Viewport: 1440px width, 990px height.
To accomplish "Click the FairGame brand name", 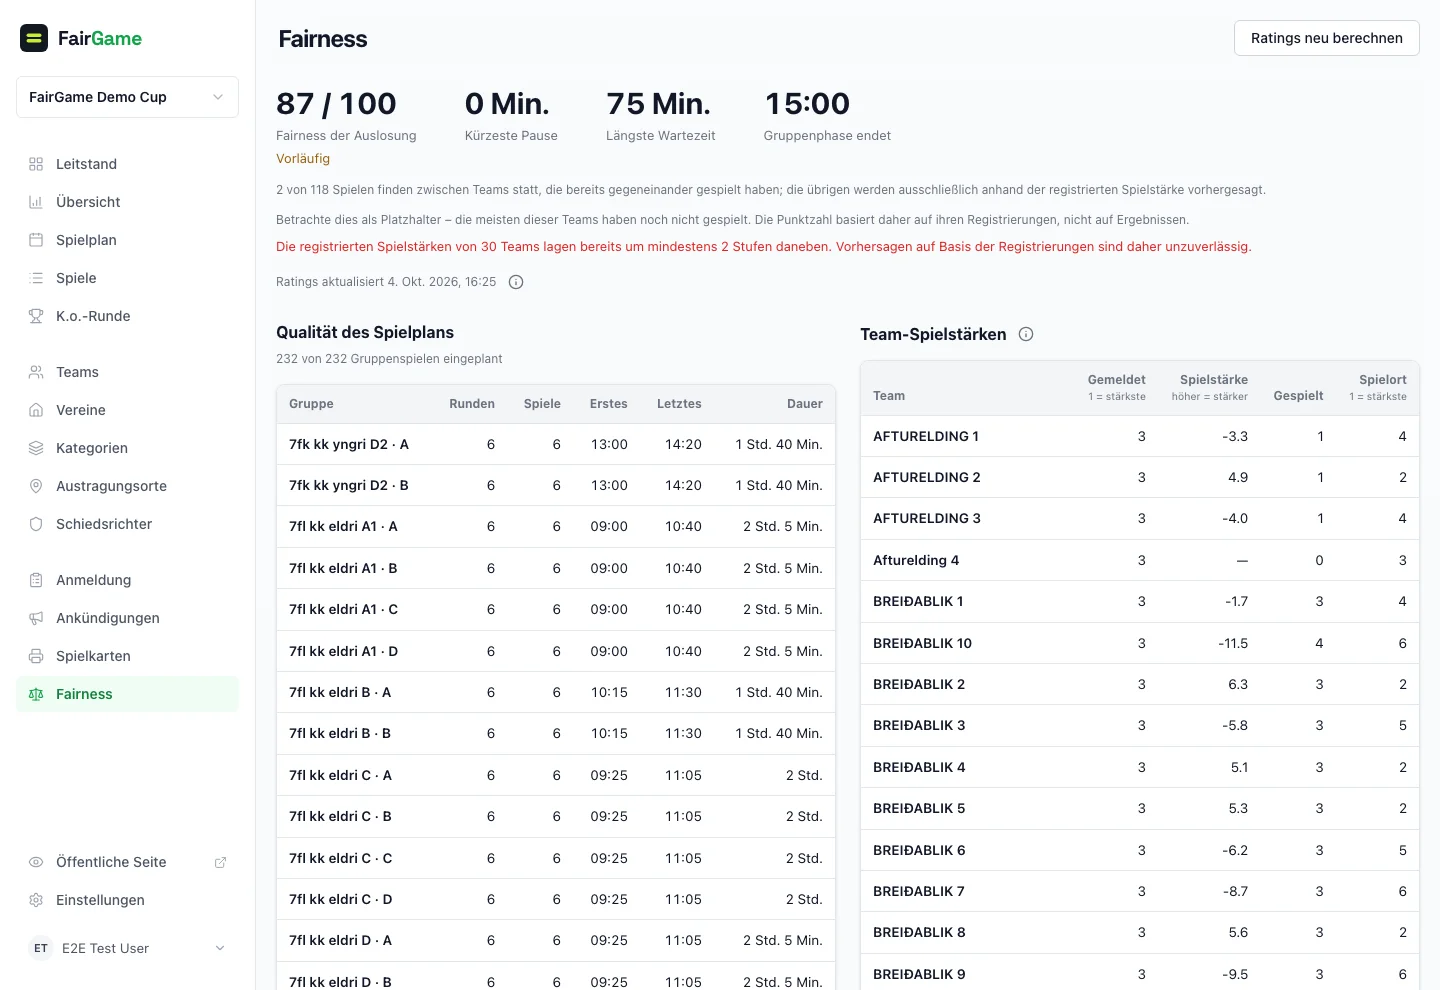I will 100,38.
